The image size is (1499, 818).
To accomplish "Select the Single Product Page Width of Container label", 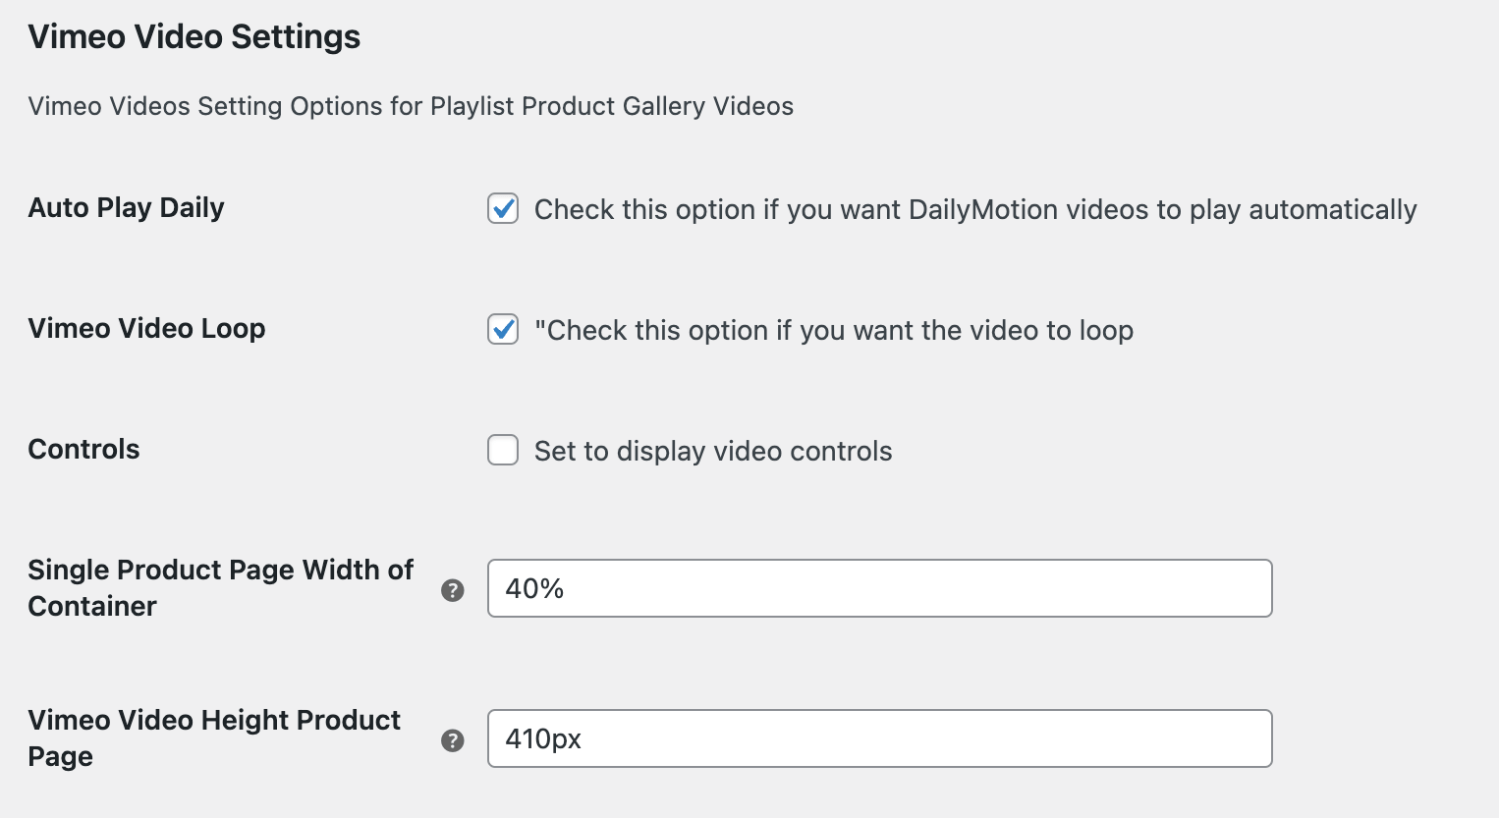I will tap(220, 588).
